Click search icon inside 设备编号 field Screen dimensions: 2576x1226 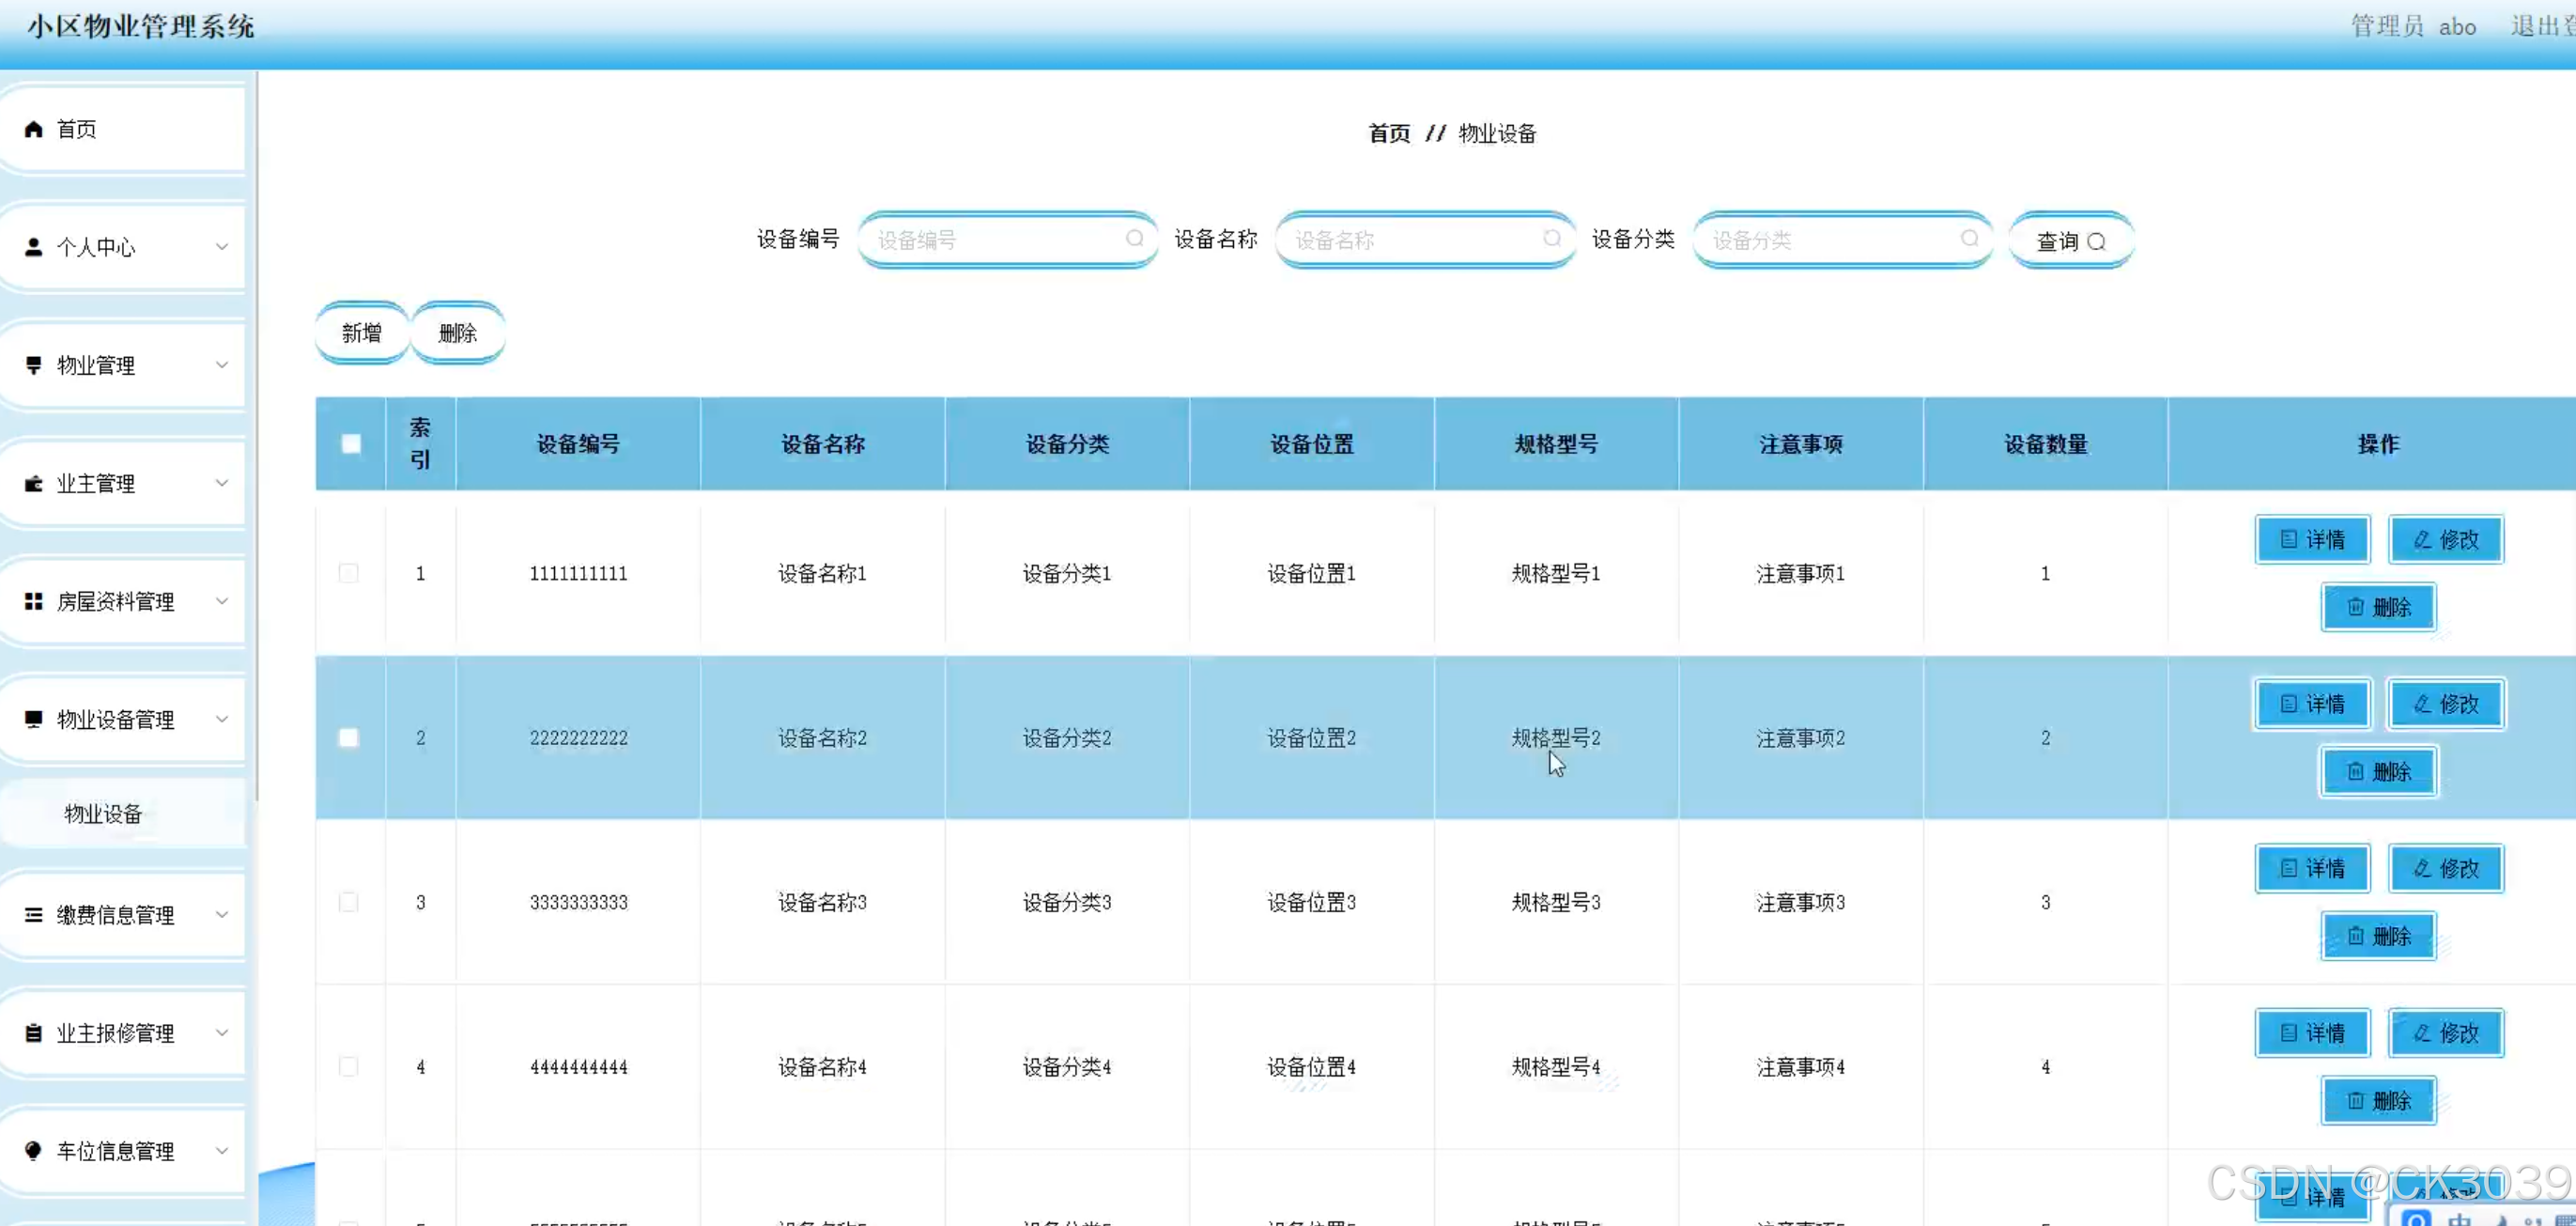pos(1134,239)
